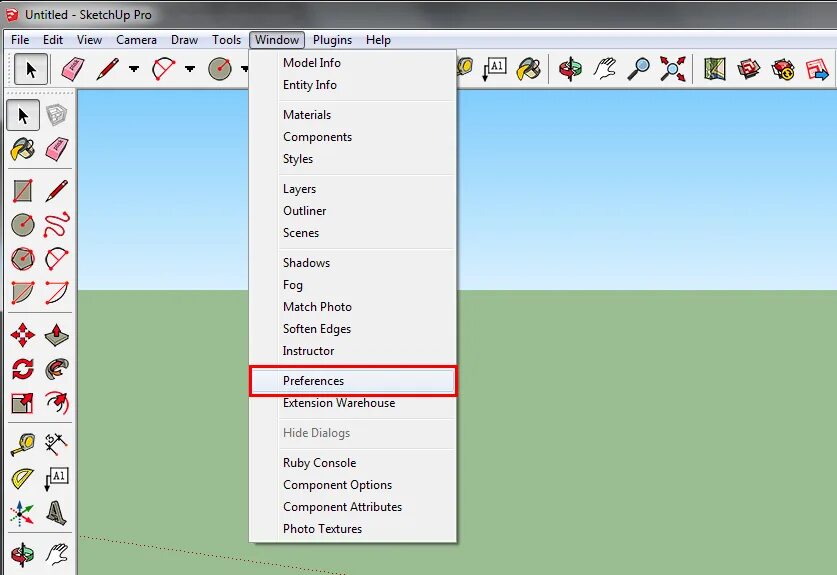Select the Outliner menu entry
This screenshot has width=837, height=575.
tap(353, 211)
